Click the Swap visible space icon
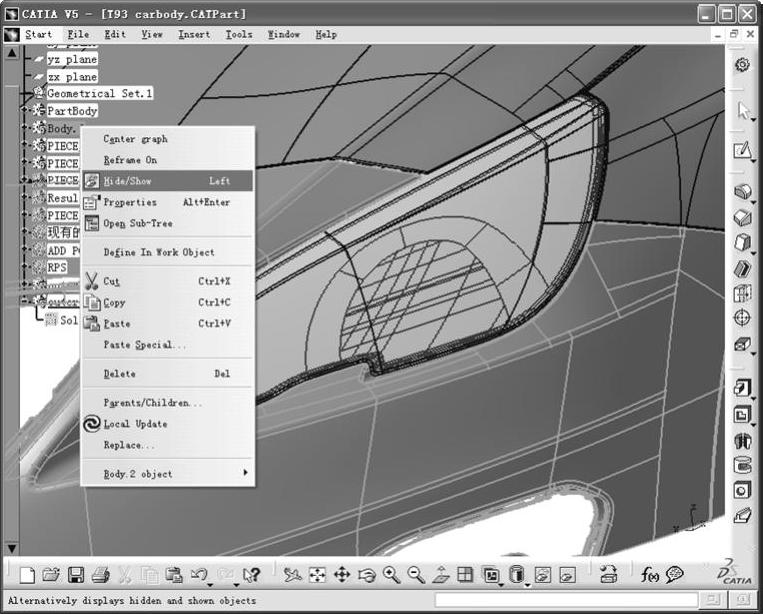This screenshot has width=763, height=614. [x=567, y=575]
